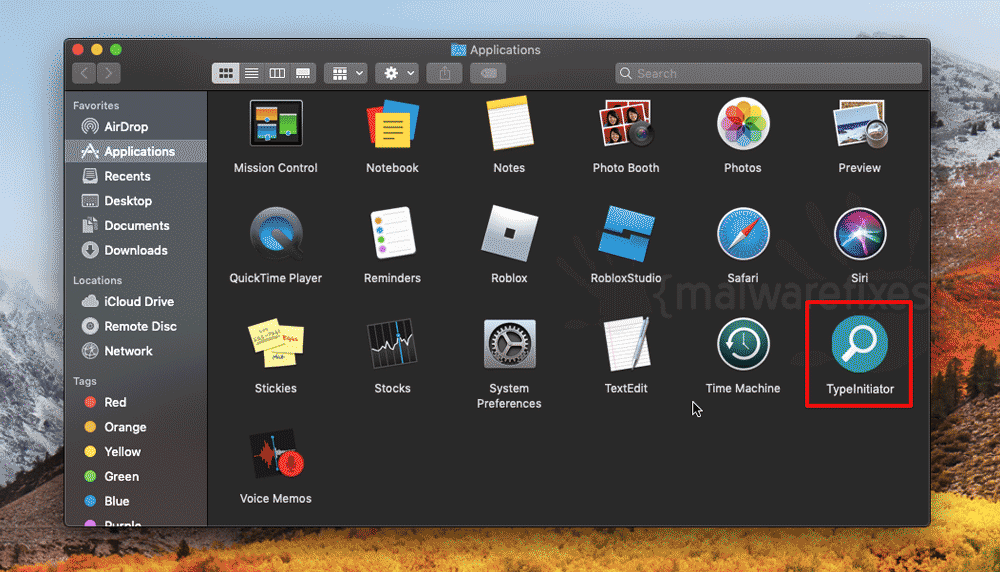Image resolution: width=1000 pixels, height=572 pixels.
Task: Switch to list view in toolbar
Action: [x=252, y=73]
